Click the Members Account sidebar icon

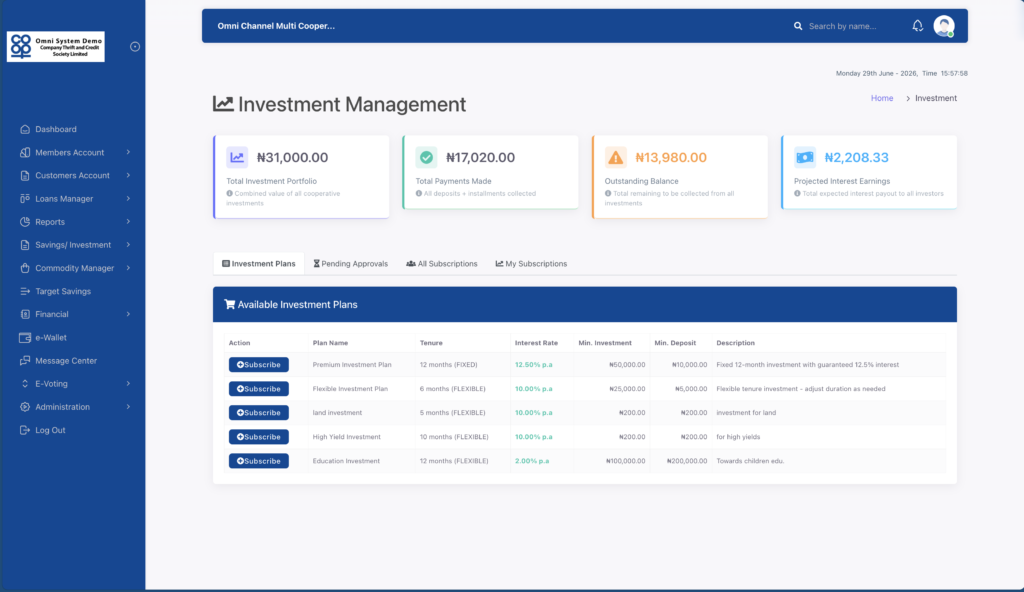tap(25, 152)
